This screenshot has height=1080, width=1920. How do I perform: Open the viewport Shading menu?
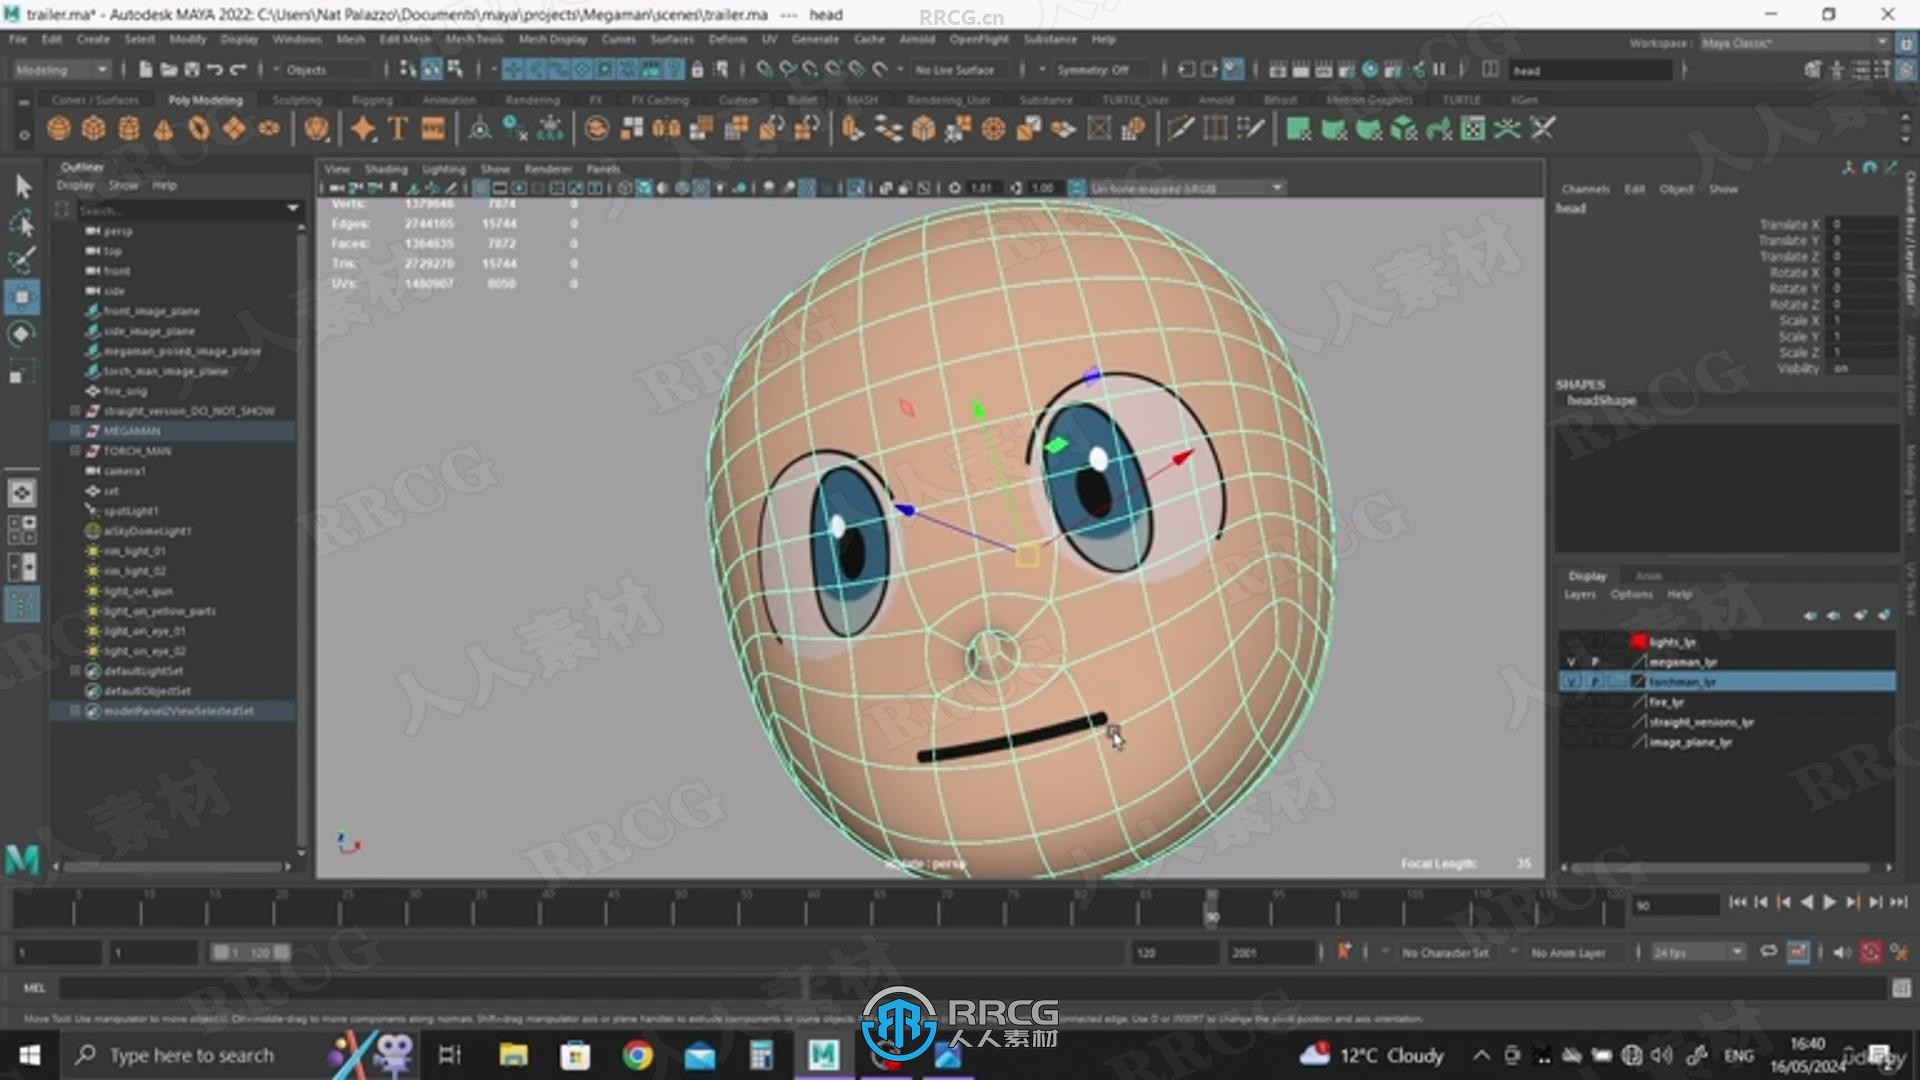point(385,169)
